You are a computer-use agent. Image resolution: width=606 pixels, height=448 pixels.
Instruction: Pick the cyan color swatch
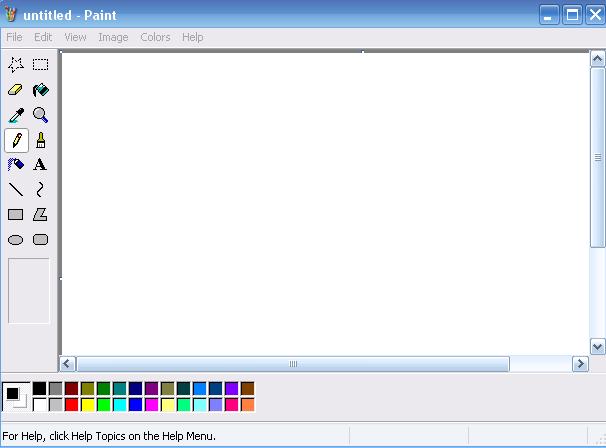point(120,405)
